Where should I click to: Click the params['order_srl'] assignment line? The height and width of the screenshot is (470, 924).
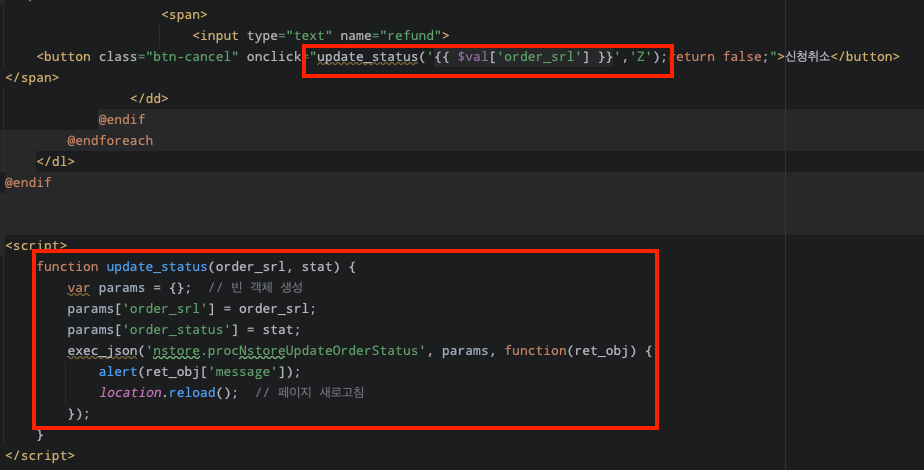[192, 309]
